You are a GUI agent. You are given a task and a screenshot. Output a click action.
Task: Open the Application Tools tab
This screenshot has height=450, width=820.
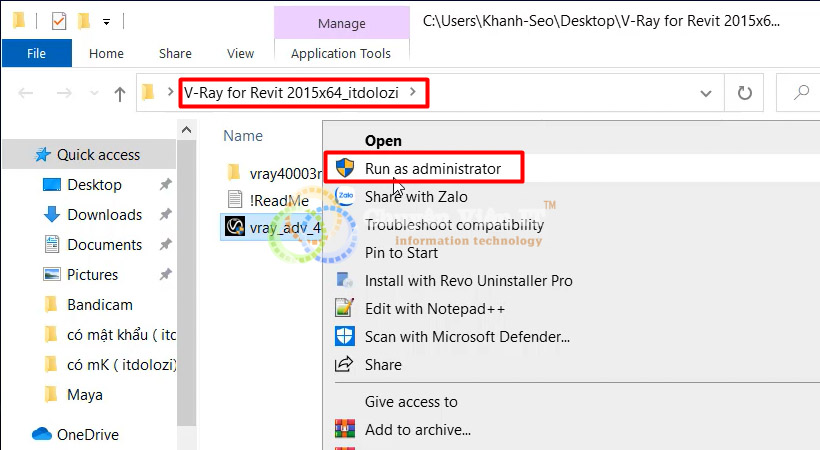[x=341, y=53]
